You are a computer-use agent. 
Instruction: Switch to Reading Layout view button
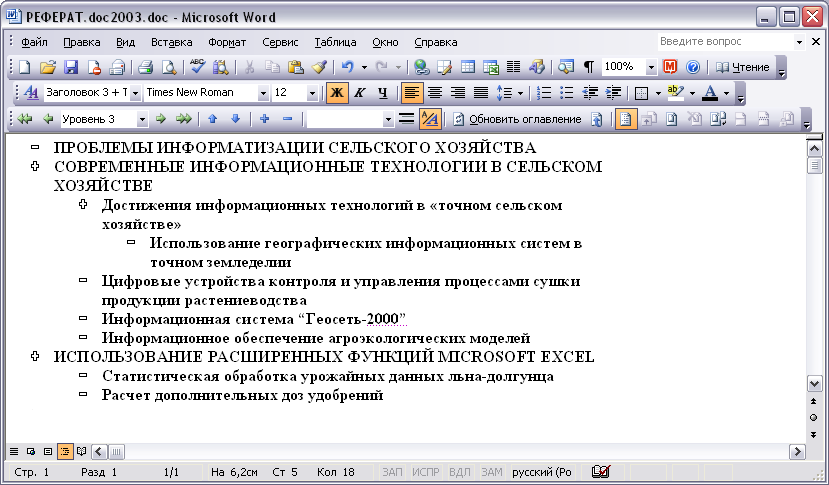pyautogui.click(x=81, y=451)
